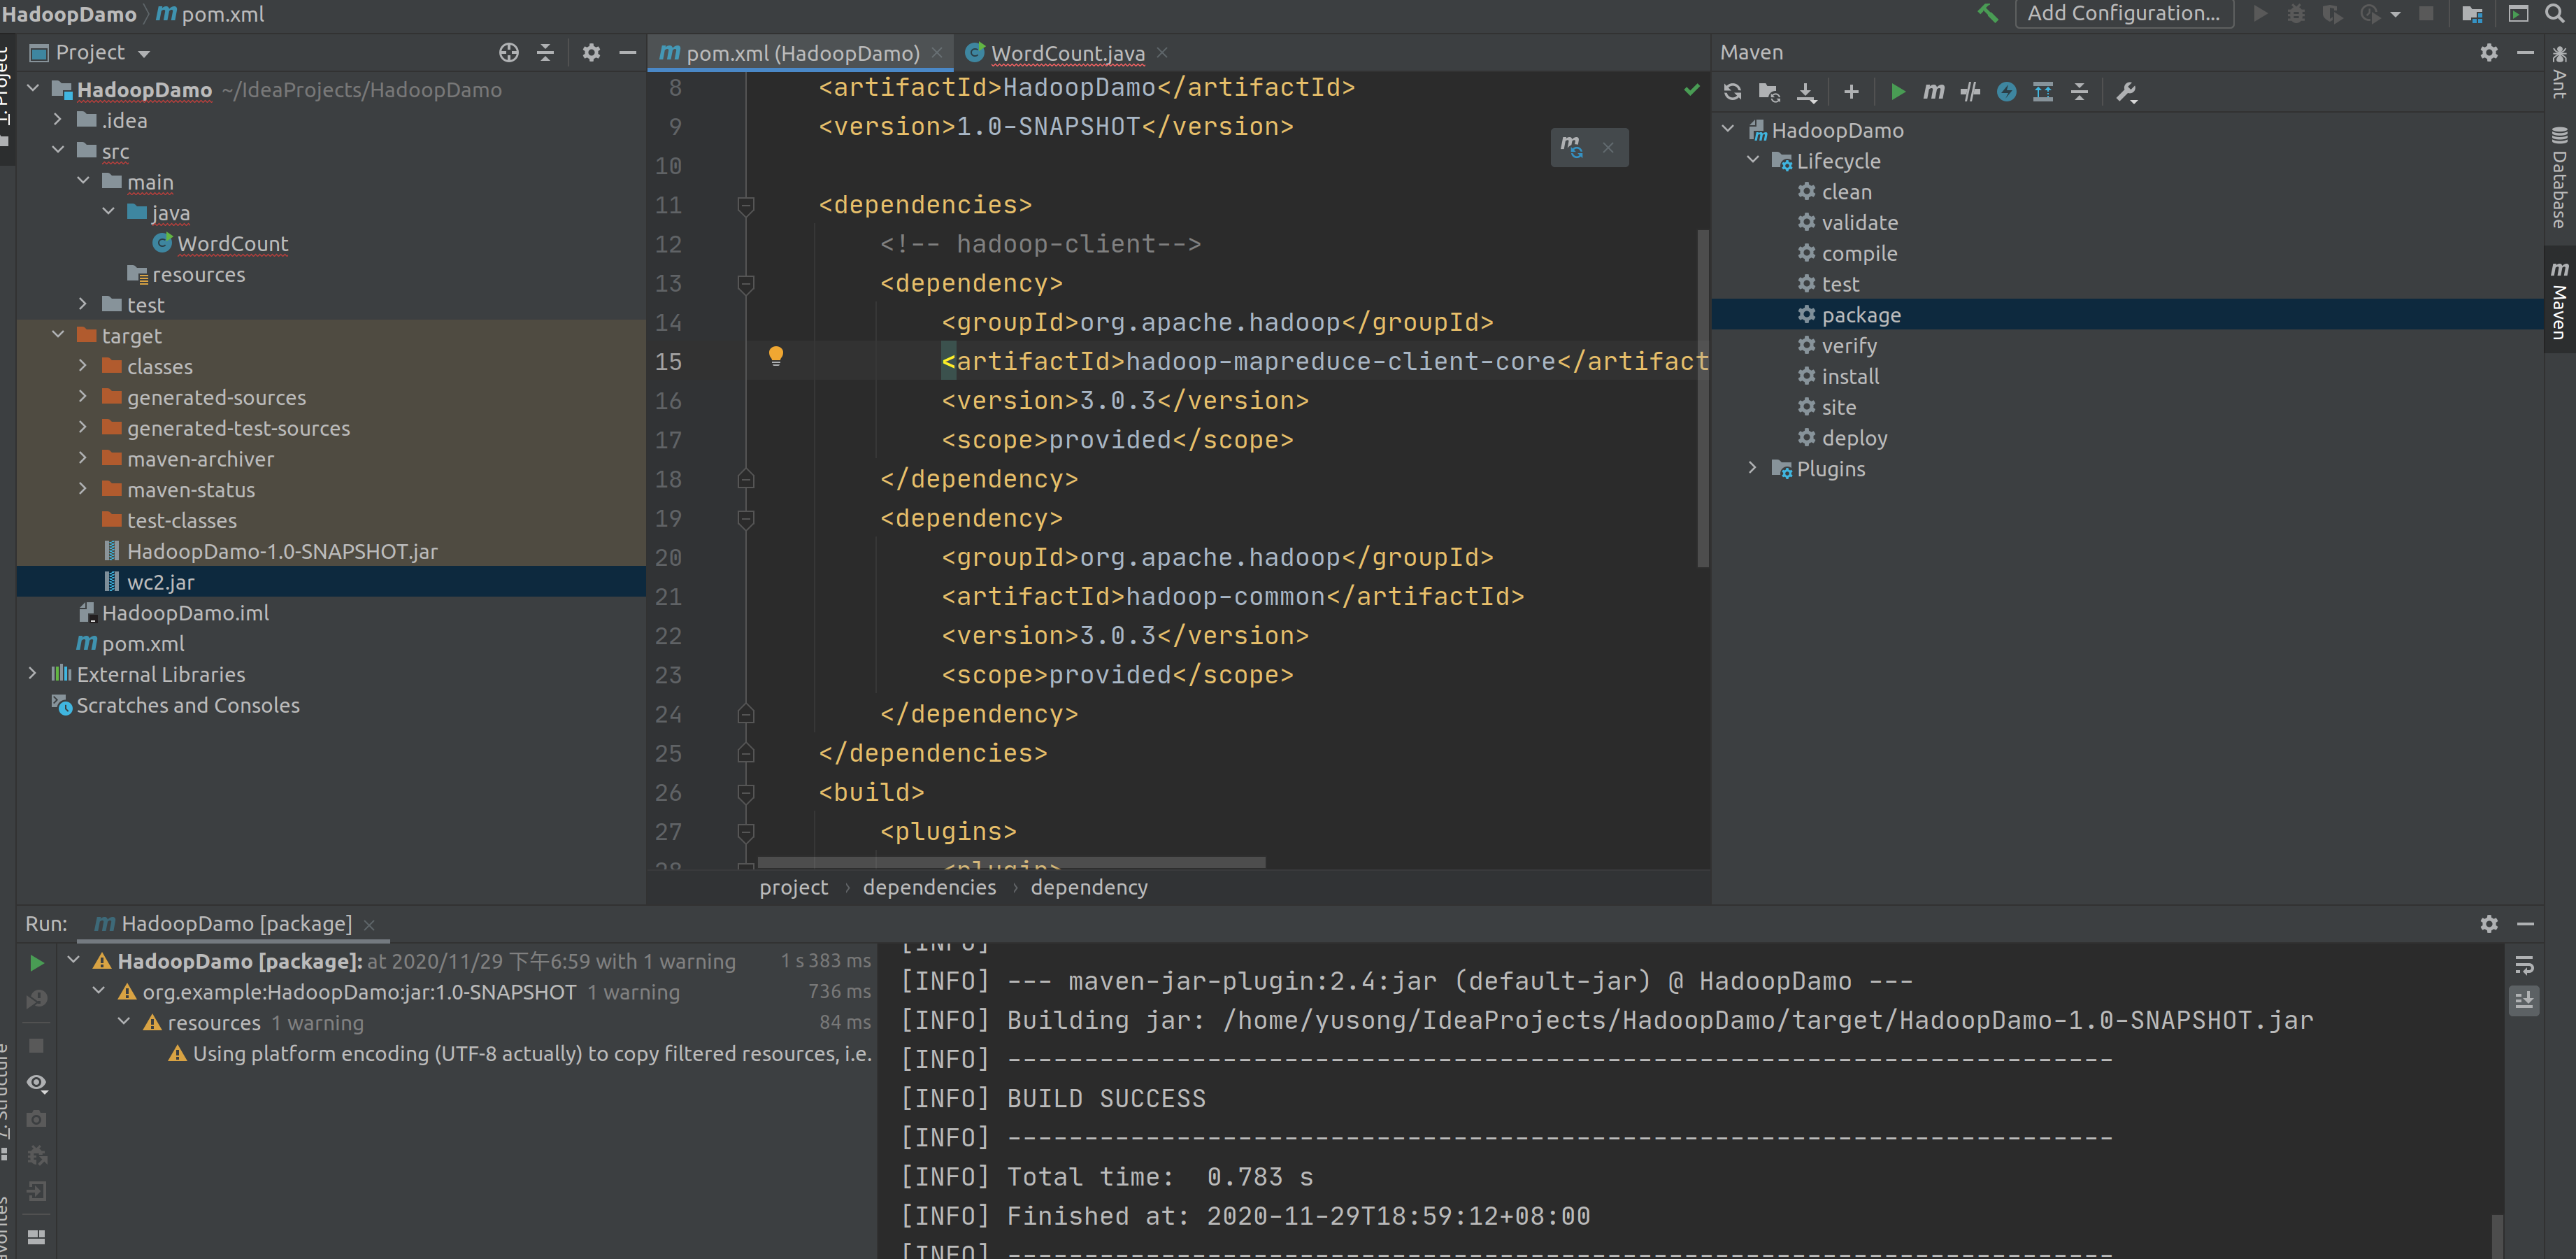Click Run Anything icon in top toolbar

[2518, 14]
